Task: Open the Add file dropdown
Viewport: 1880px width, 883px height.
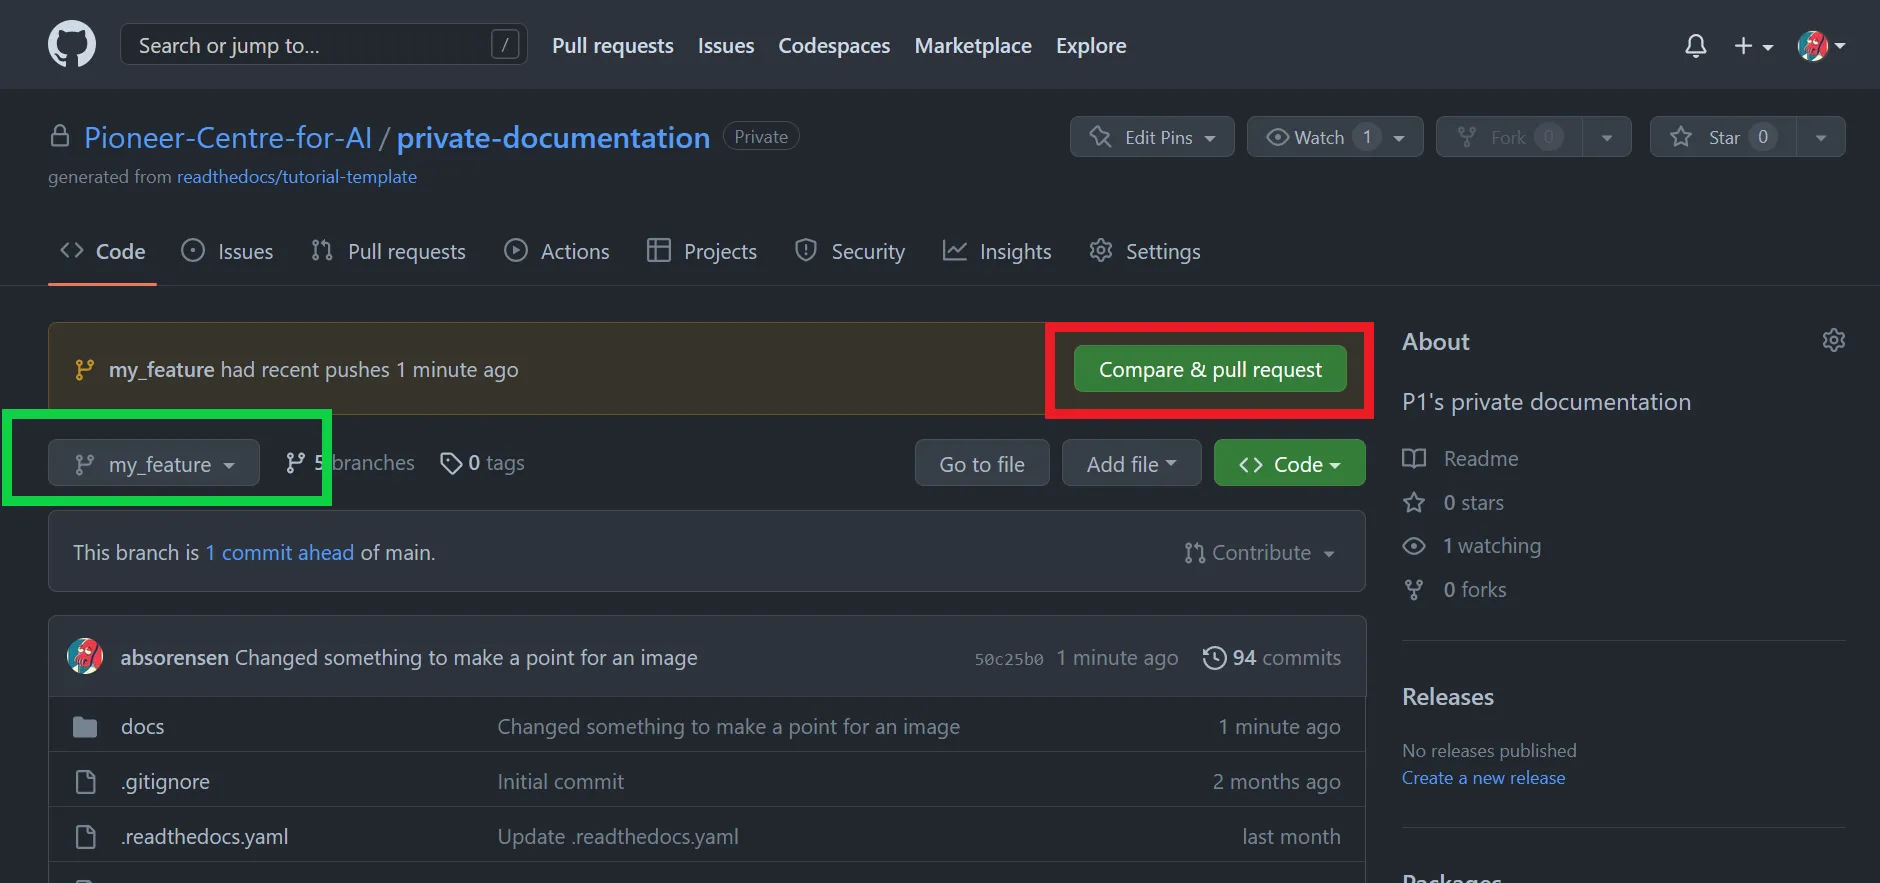Action: click(x=1132, y=464)
